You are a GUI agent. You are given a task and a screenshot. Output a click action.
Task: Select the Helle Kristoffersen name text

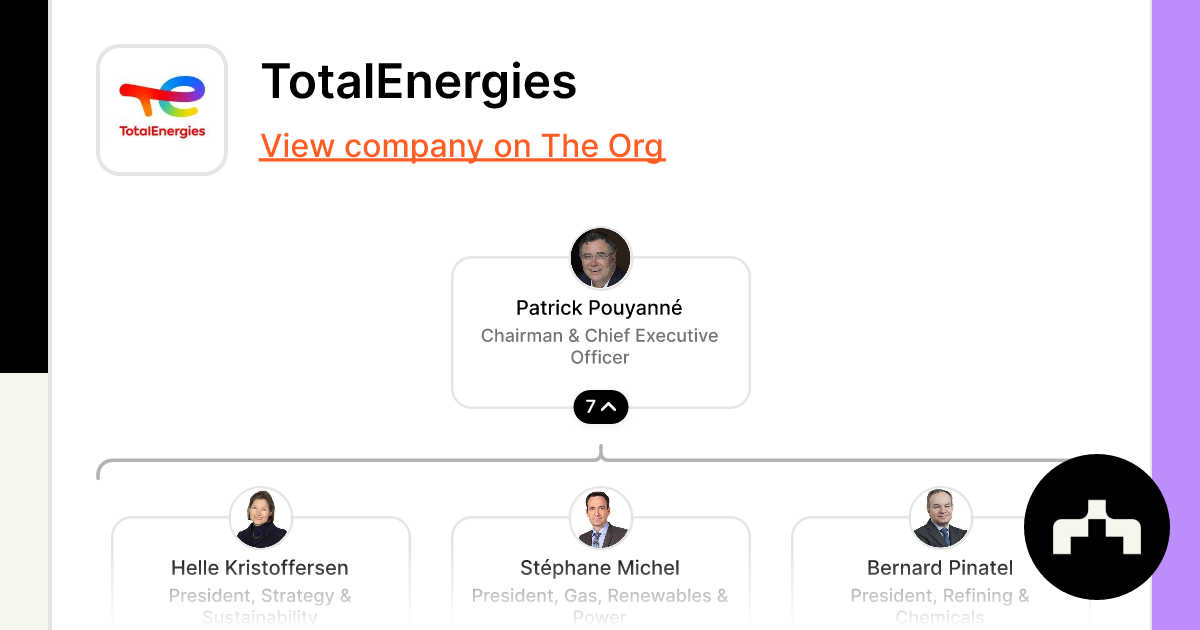pyautogui.click(x=260, y=568)
